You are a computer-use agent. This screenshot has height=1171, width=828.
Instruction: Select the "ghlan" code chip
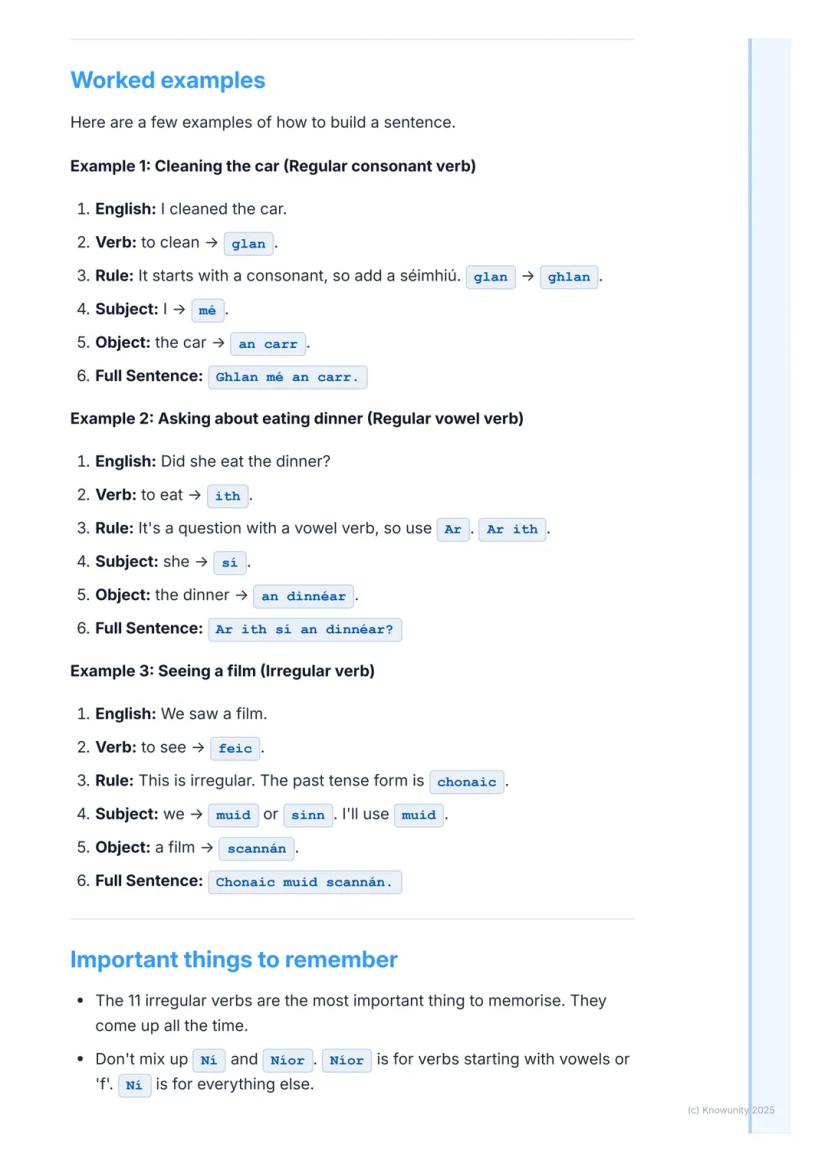point(569,277)
